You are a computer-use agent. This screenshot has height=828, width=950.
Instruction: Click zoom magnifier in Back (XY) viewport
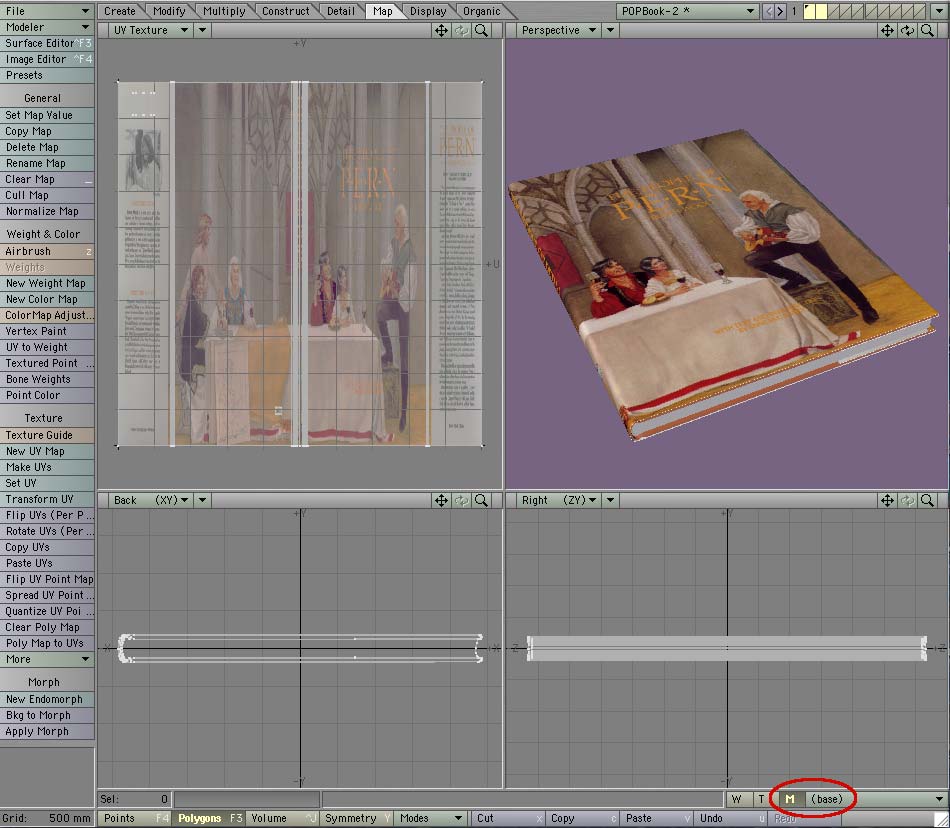pos(482,500)
